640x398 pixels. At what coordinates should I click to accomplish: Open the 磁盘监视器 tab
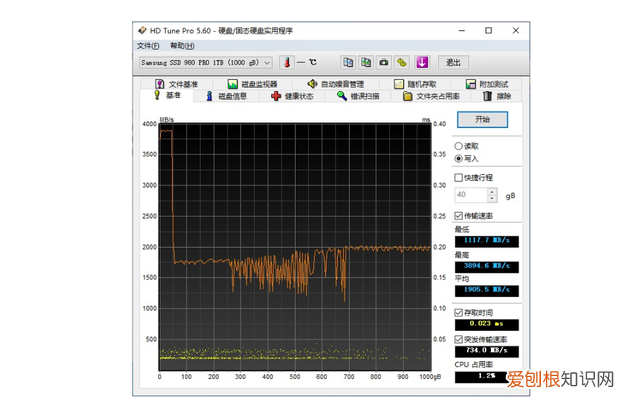[252, 84]
